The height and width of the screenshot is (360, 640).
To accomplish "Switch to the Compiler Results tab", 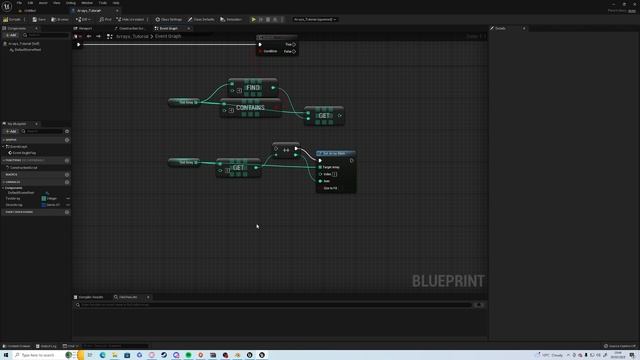I will 89,297.
